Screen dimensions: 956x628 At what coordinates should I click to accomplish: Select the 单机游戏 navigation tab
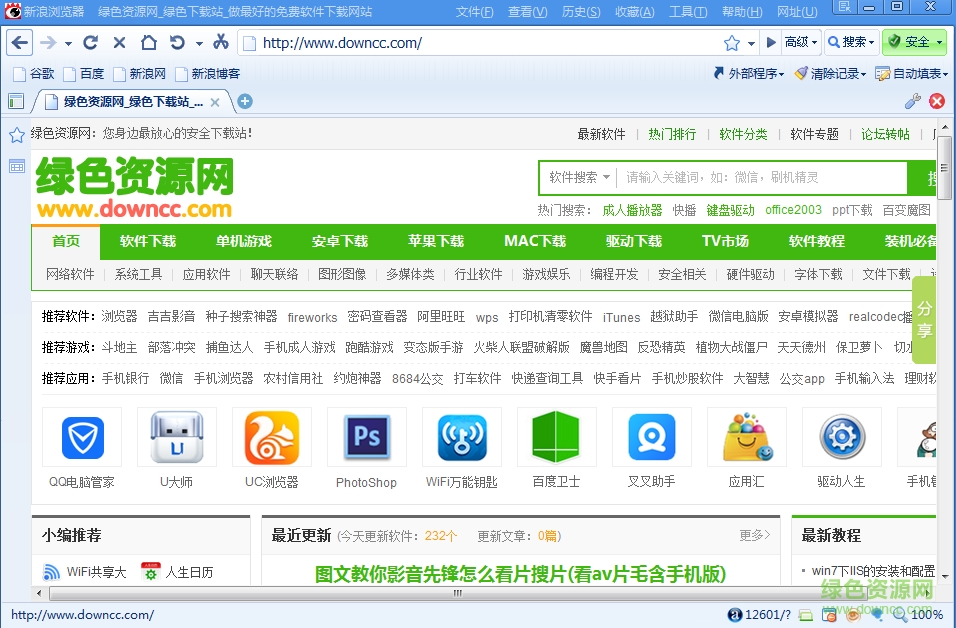243,241
